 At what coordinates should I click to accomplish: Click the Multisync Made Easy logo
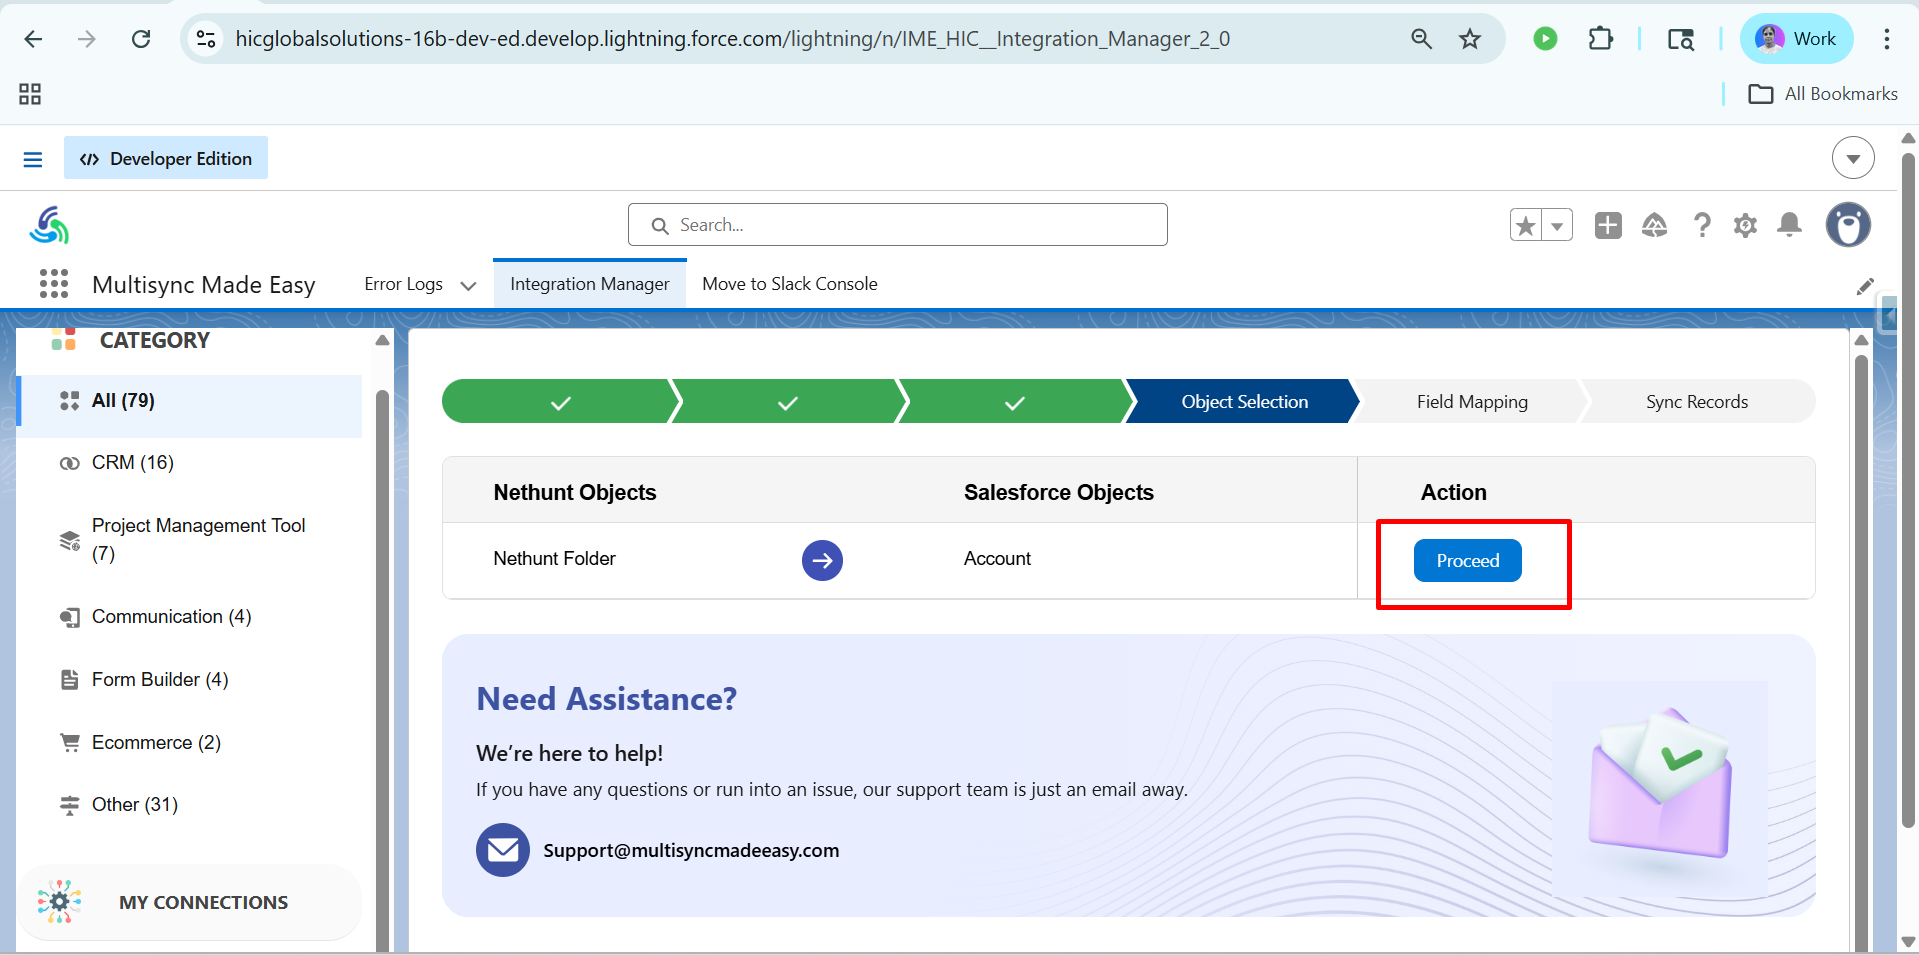[x=49, y=225]
